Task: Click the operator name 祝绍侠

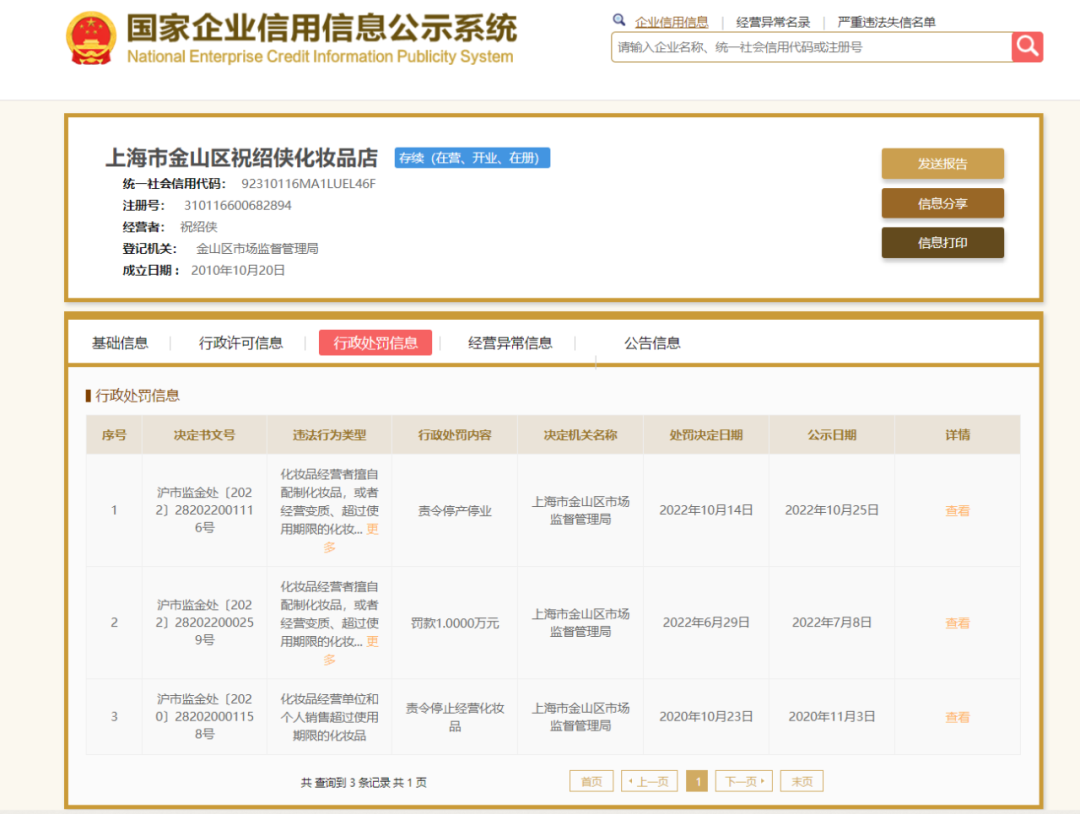Action: click(x=198, y=227)
